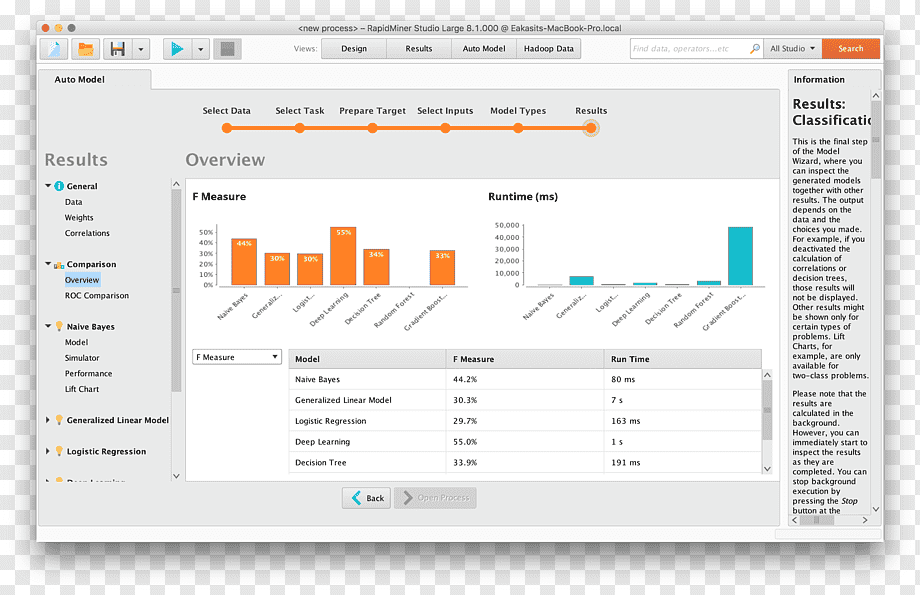Open the run options dropdown arrow
Screen dimensions: 920x595
[x=201, y=49]
